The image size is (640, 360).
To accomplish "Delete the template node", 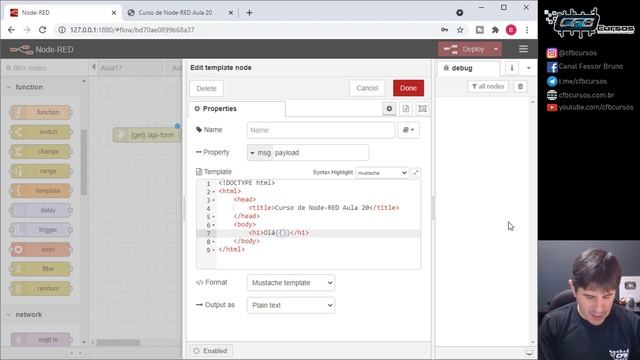I will click(x=206, y=89).
